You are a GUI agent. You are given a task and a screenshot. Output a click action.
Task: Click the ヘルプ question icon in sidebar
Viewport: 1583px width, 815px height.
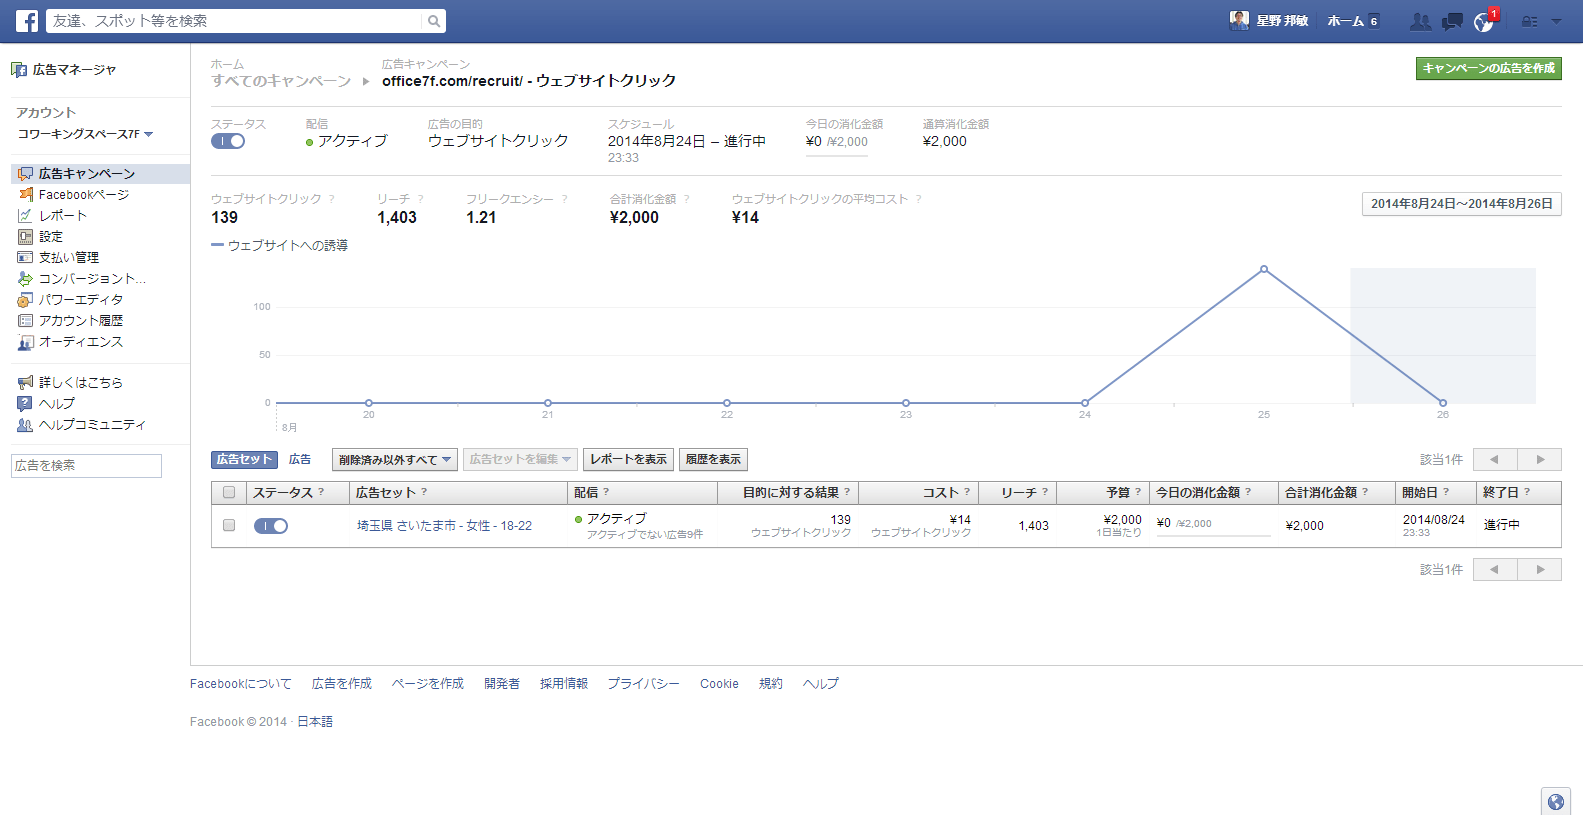[x=25, y=404]
